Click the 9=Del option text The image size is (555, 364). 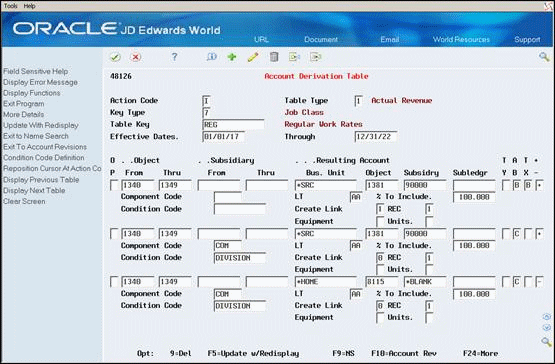click(181, 353)
